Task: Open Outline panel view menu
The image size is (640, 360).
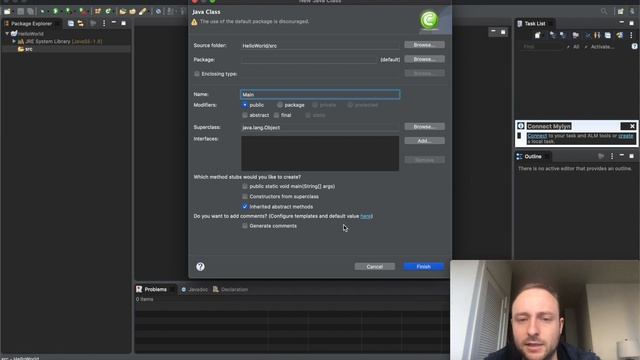Action: point(611,156)
